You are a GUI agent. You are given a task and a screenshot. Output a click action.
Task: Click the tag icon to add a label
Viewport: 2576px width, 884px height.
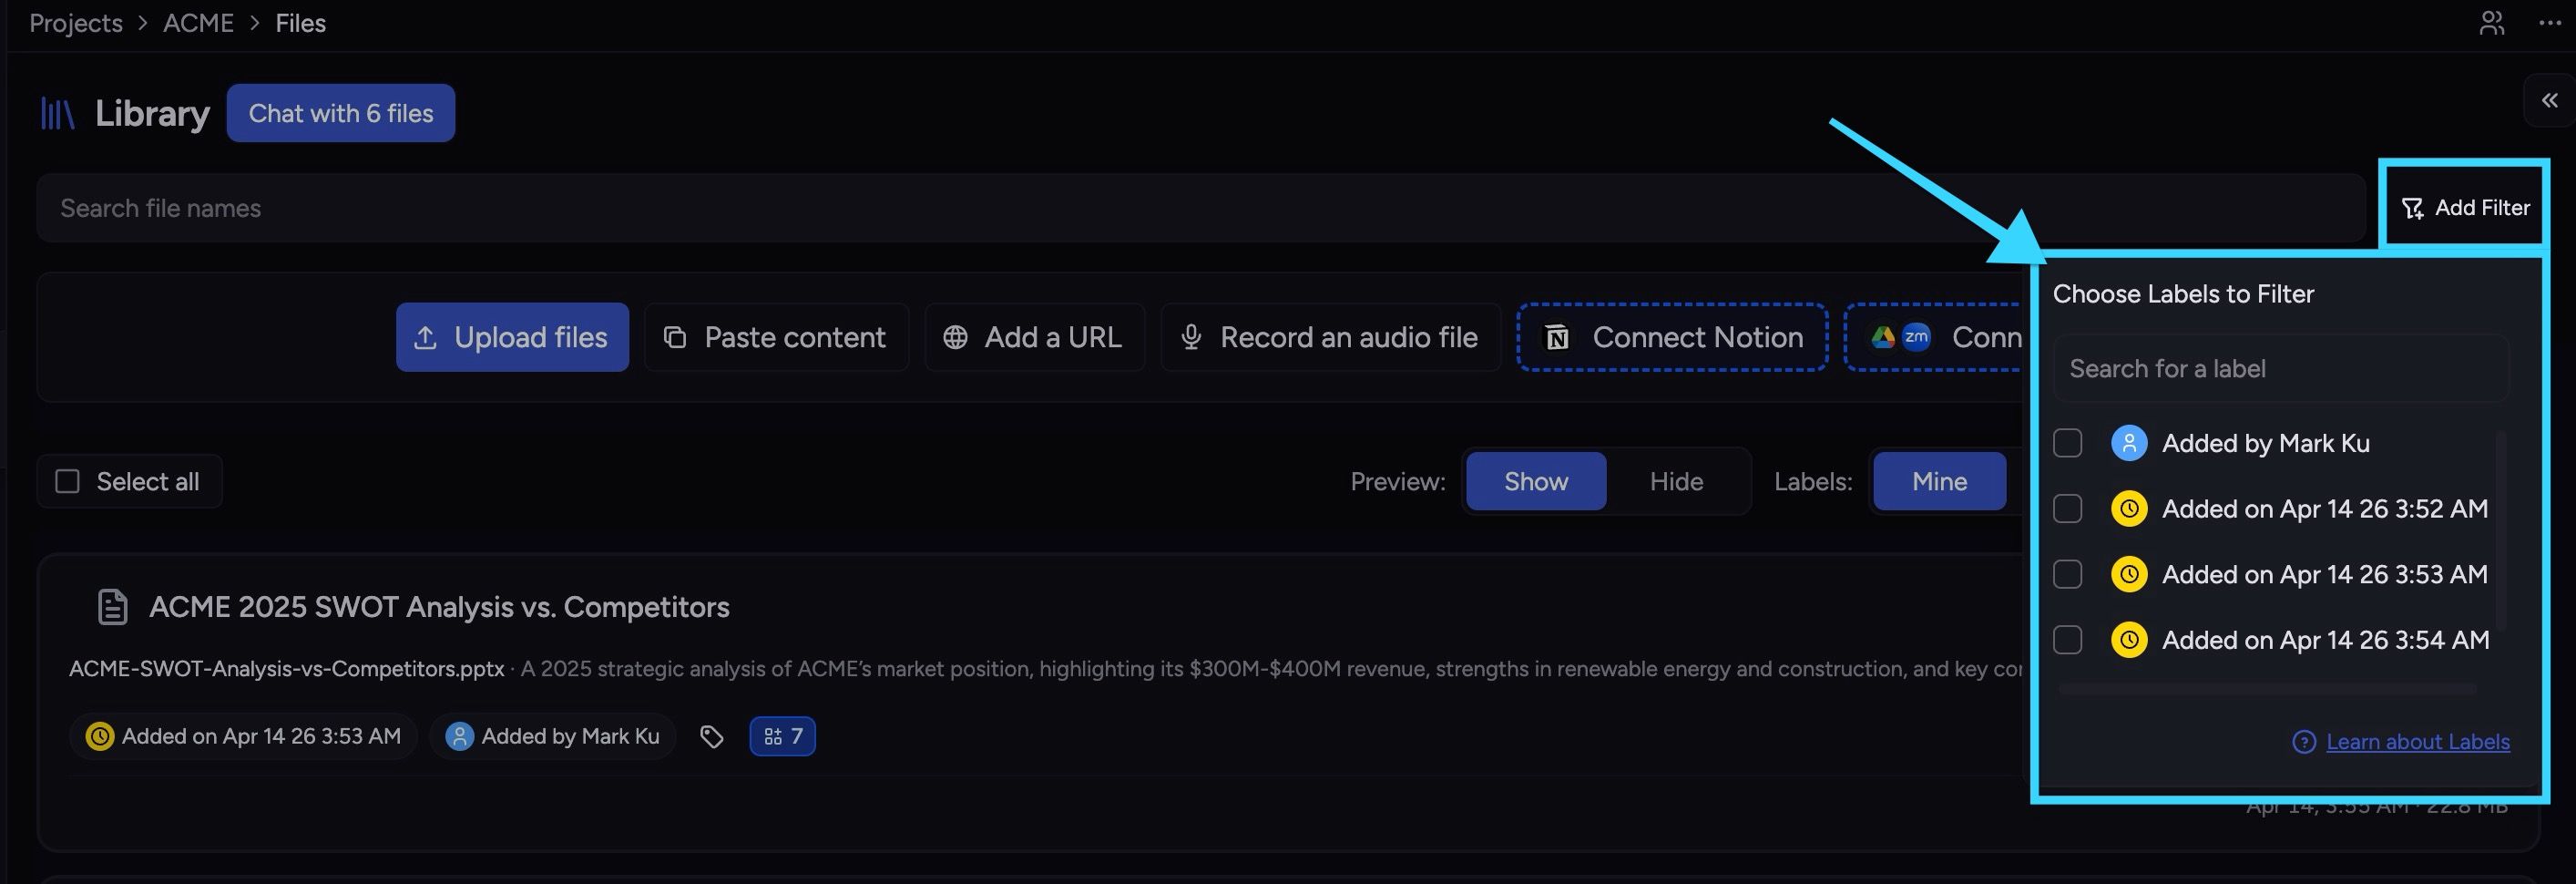(x=711, y=737)
